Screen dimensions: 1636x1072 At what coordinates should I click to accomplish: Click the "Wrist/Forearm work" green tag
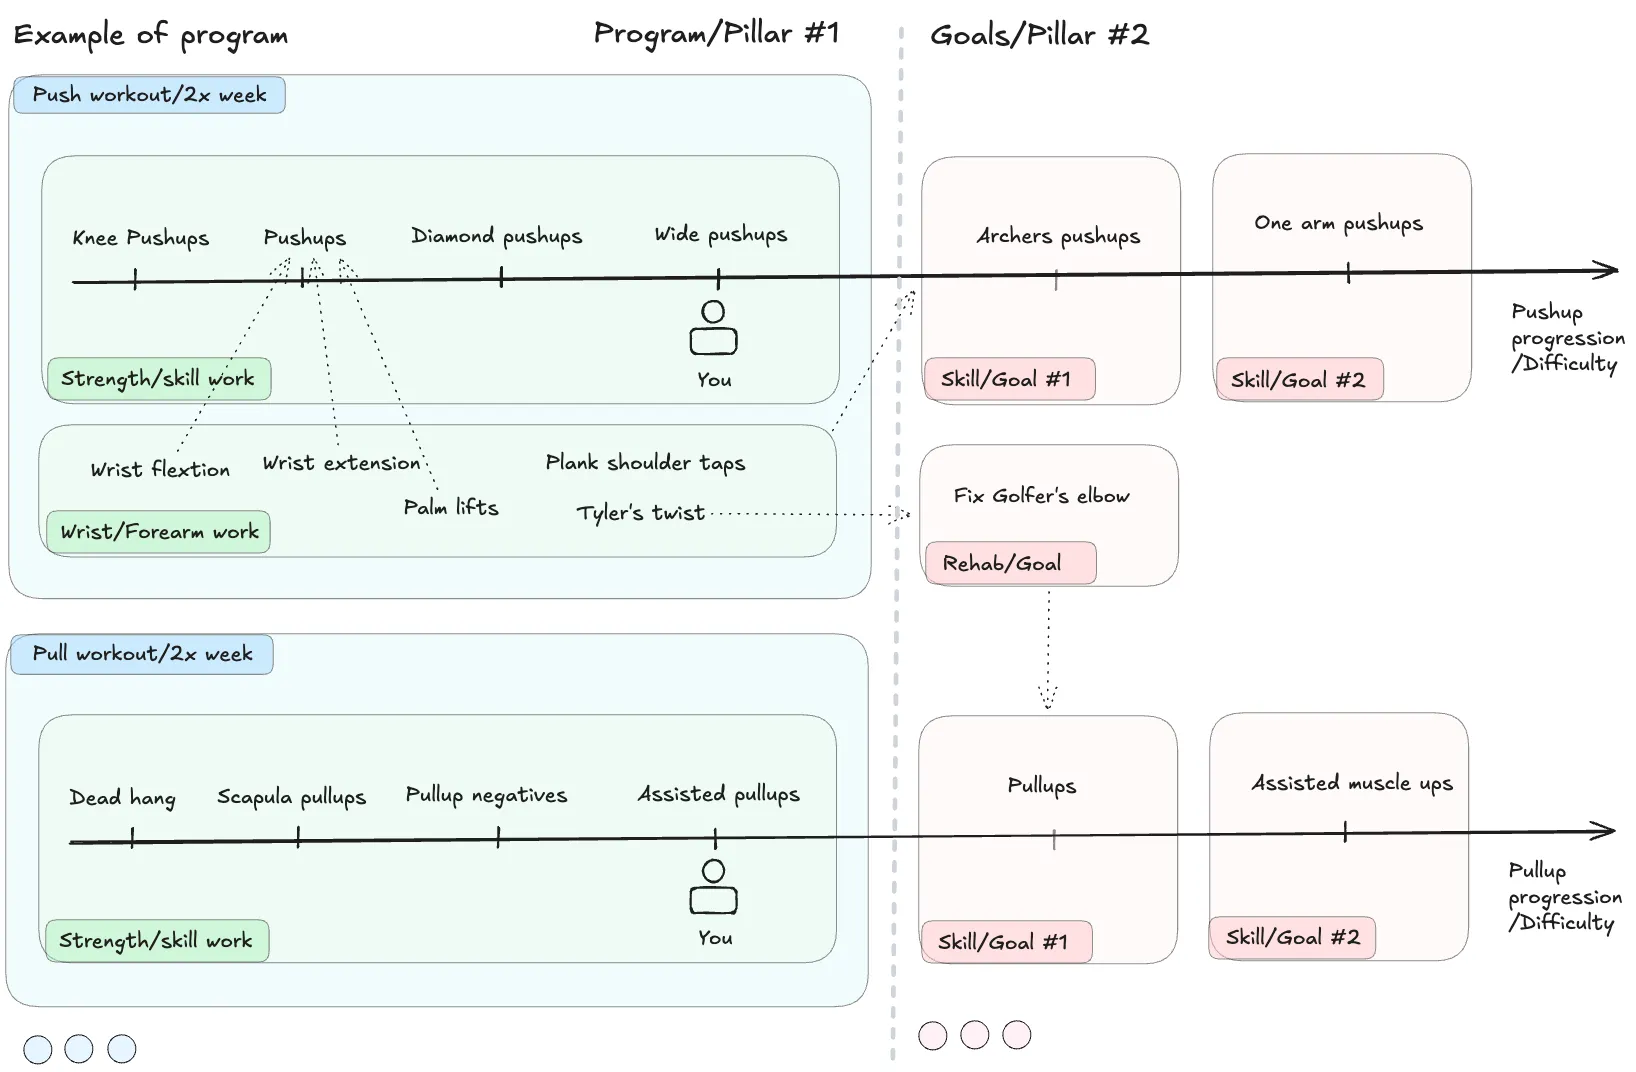tap(158, 532)
